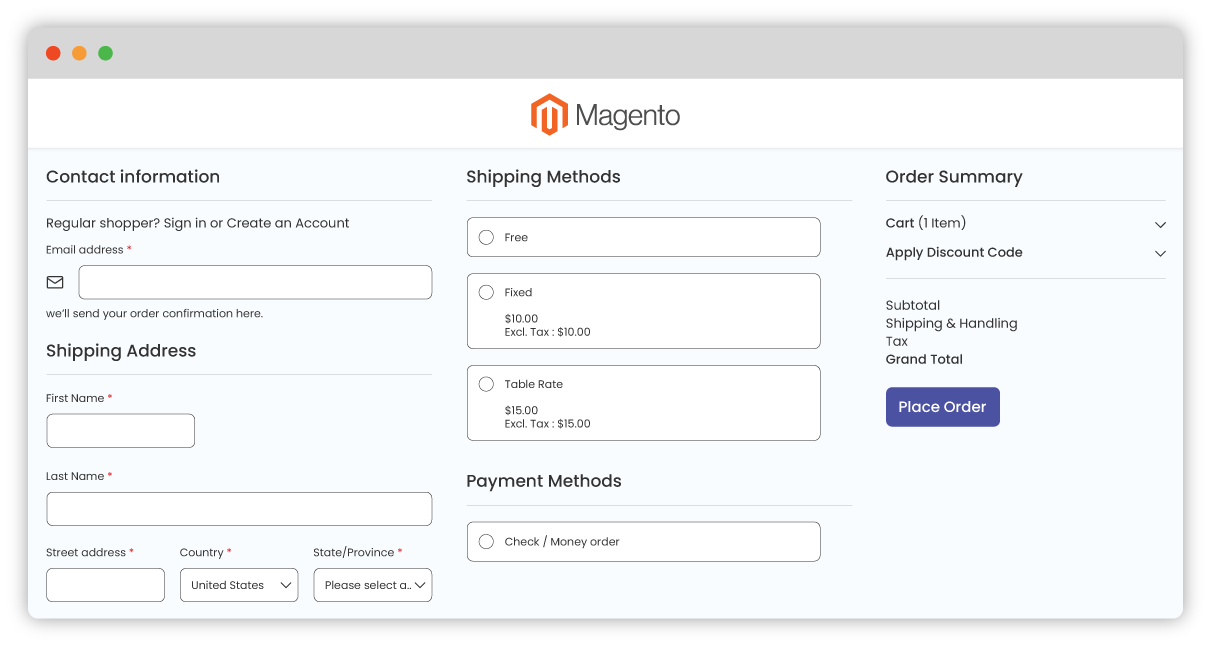The width and height of the screenshot is (1211, 646).
Task: Click the Contact information heading
Action: [x=133, y=177]
